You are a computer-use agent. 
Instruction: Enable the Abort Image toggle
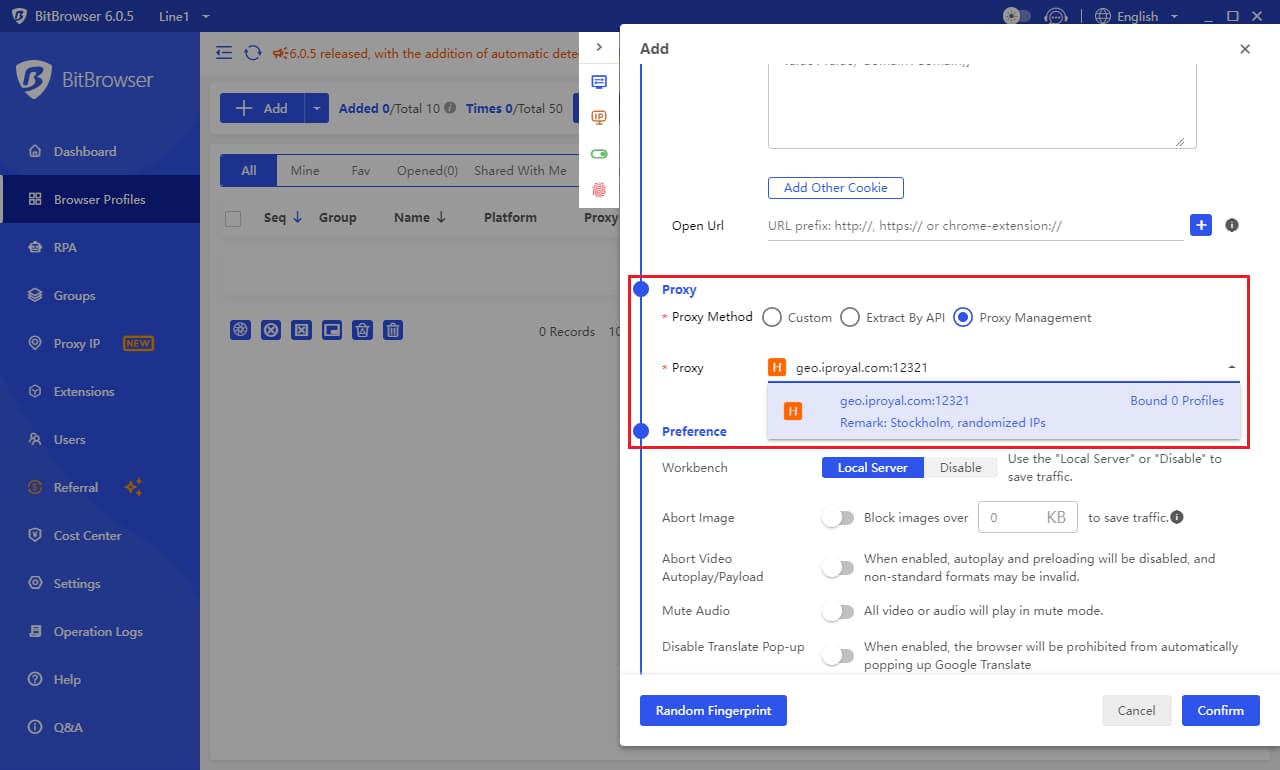838,518
